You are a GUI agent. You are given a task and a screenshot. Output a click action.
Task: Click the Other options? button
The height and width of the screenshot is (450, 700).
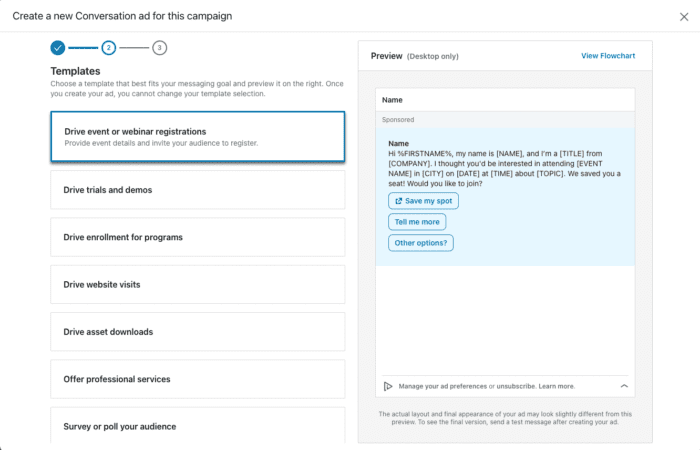click(421, 243)
